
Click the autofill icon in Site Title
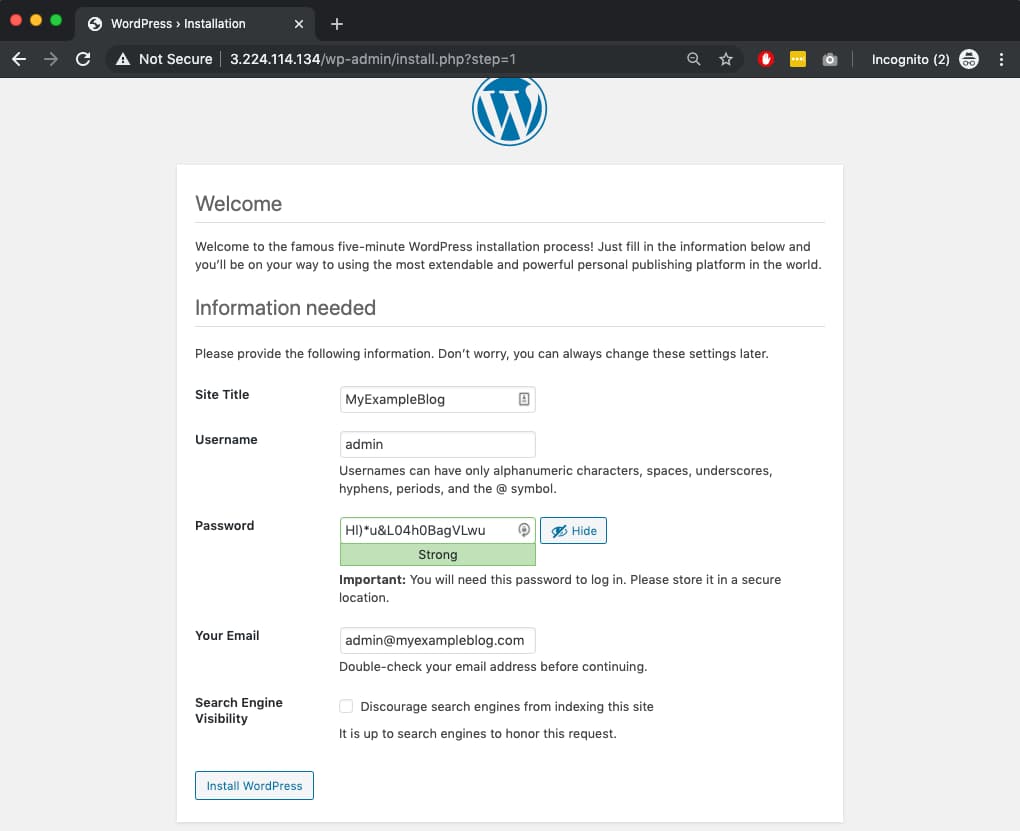coord(524,399)
